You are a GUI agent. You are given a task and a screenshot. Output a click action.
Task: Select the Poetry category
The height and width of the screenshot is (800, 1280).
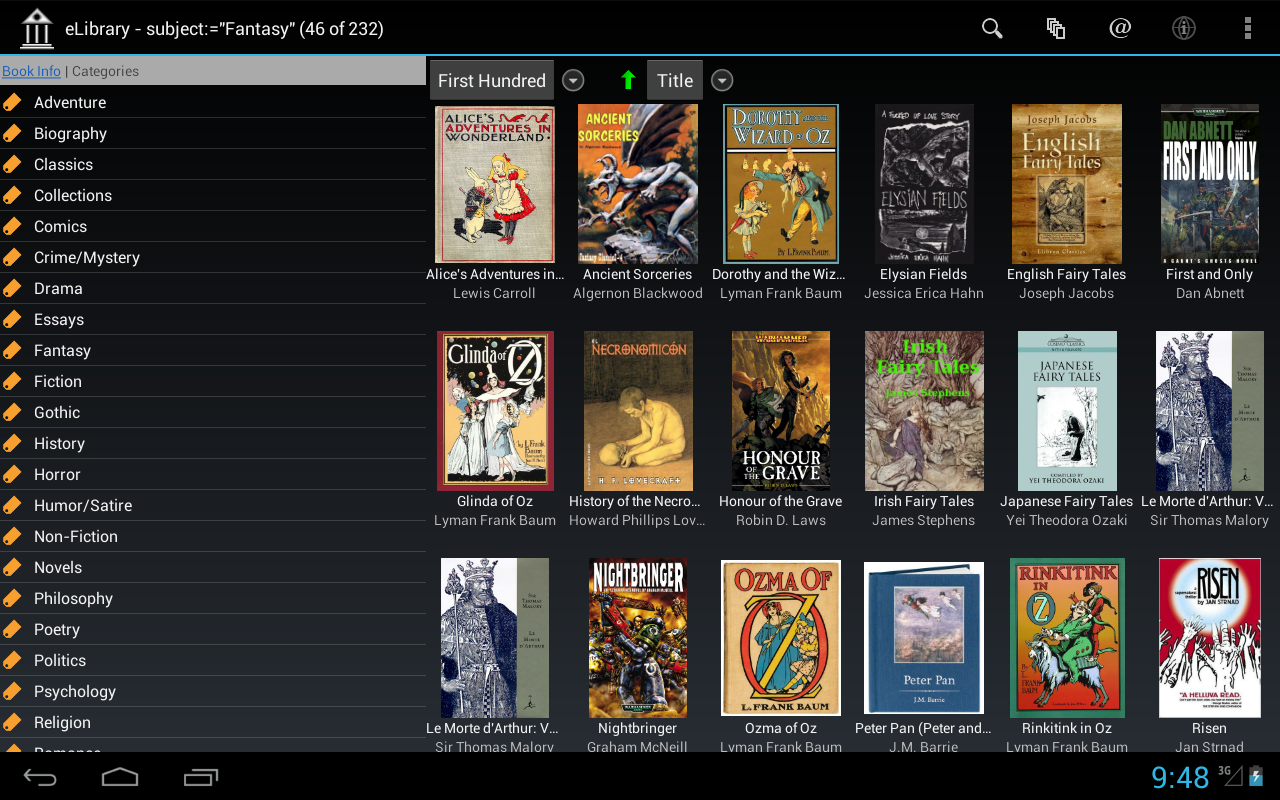tap(57, 629)
